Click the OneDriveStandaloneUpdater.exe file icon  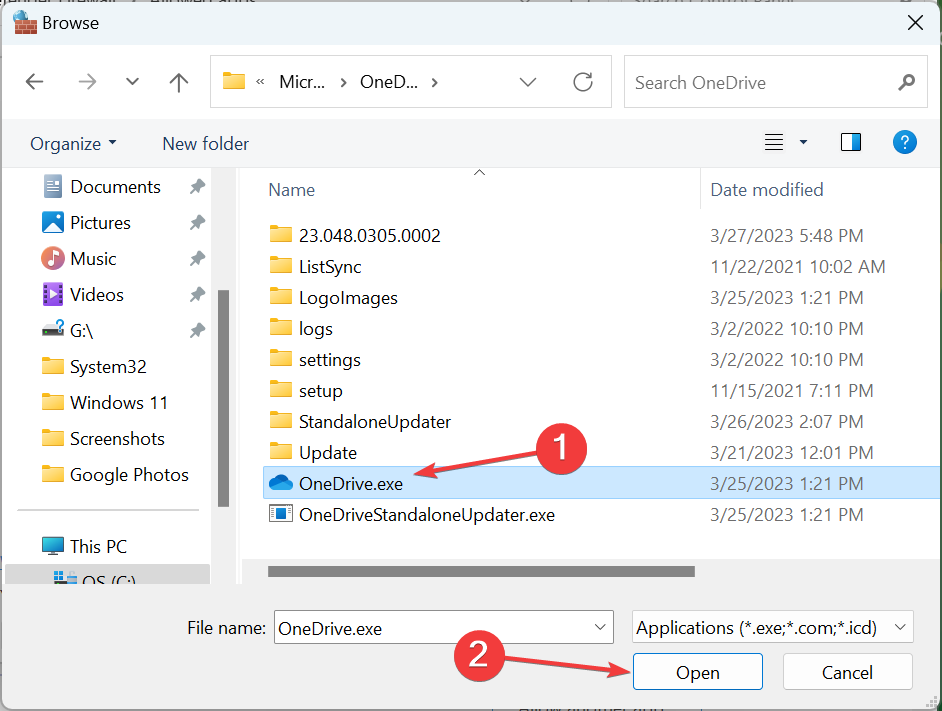pyautogui.click(x=281, y=514)
